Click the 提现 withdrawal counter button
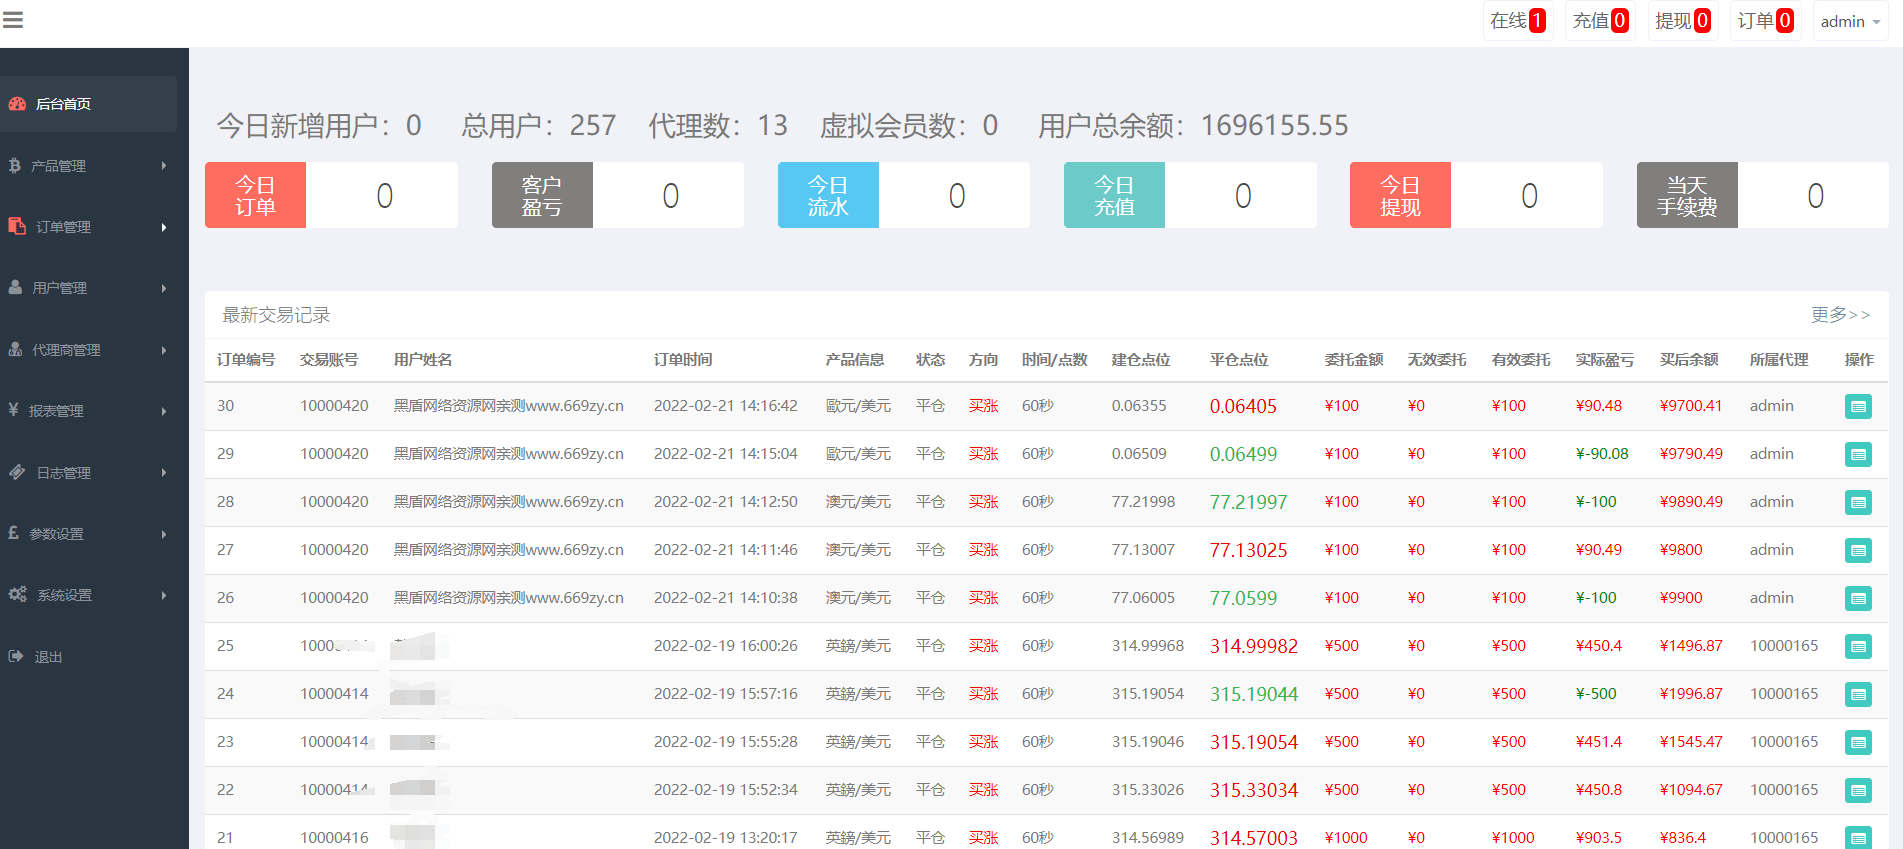Screen dimensions: 1903x849 pos(1683,21)
